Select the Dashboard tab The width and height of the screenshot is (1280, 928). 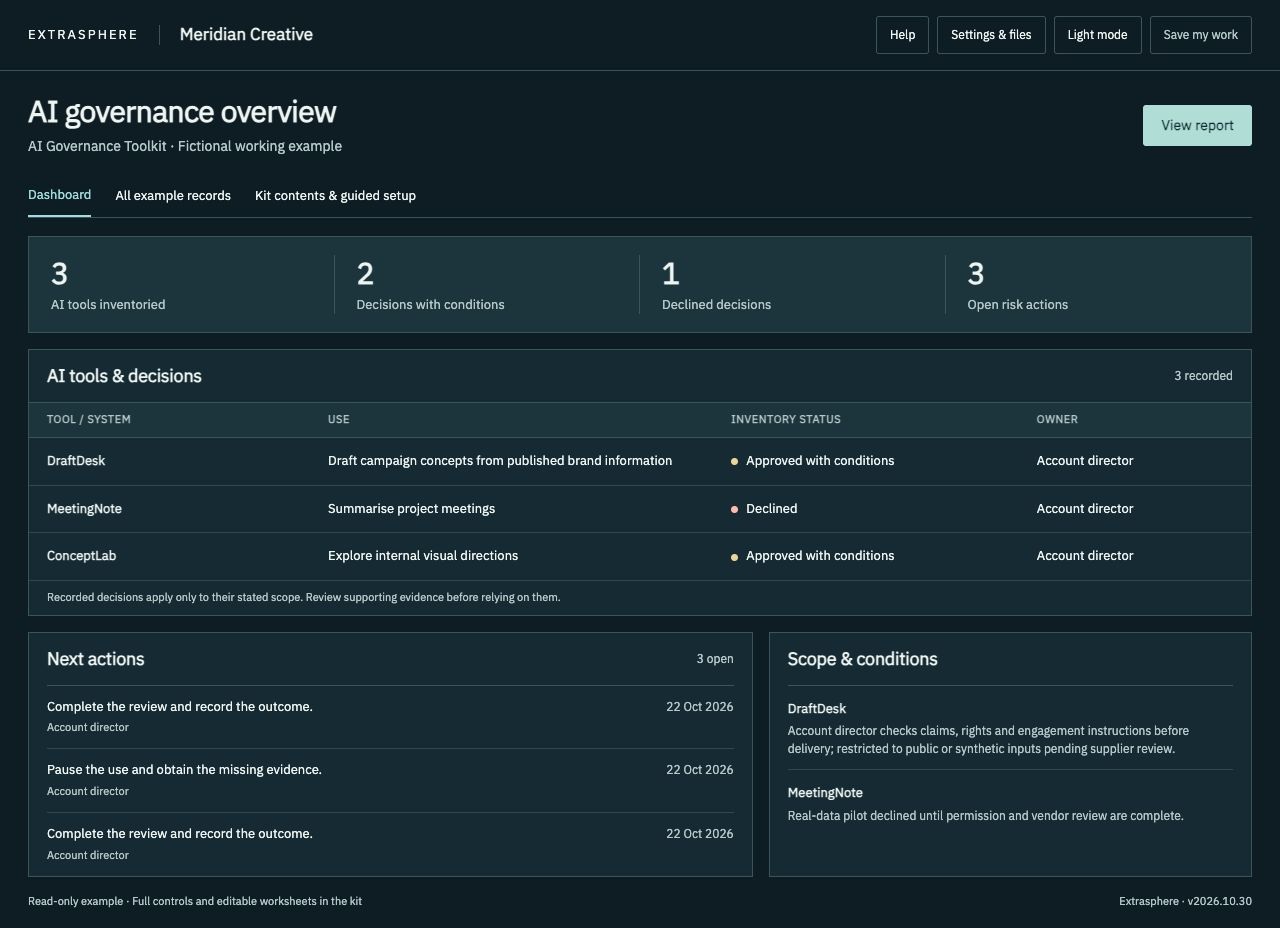tap(59, 195)
